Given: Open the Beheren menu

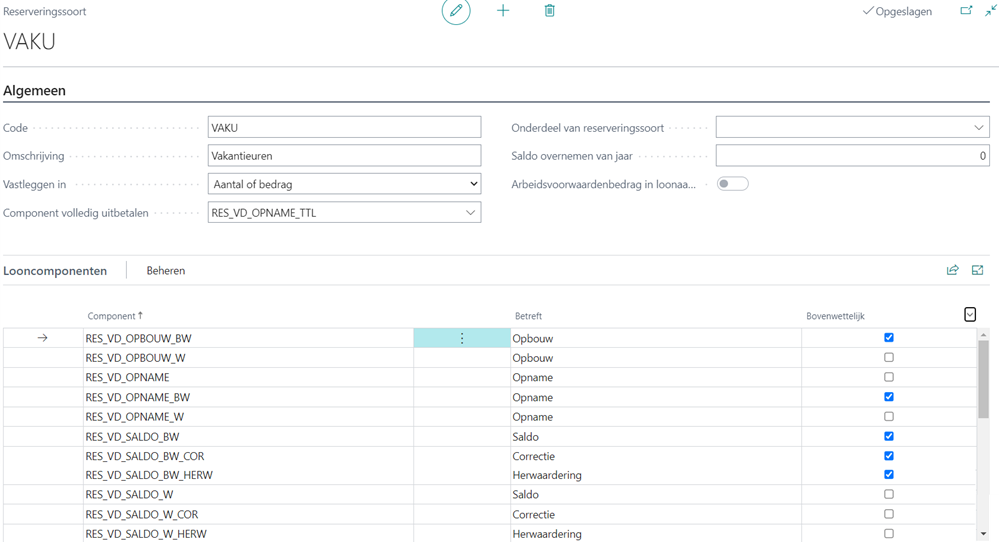Looking at the screenshot, I should (166, 271).
